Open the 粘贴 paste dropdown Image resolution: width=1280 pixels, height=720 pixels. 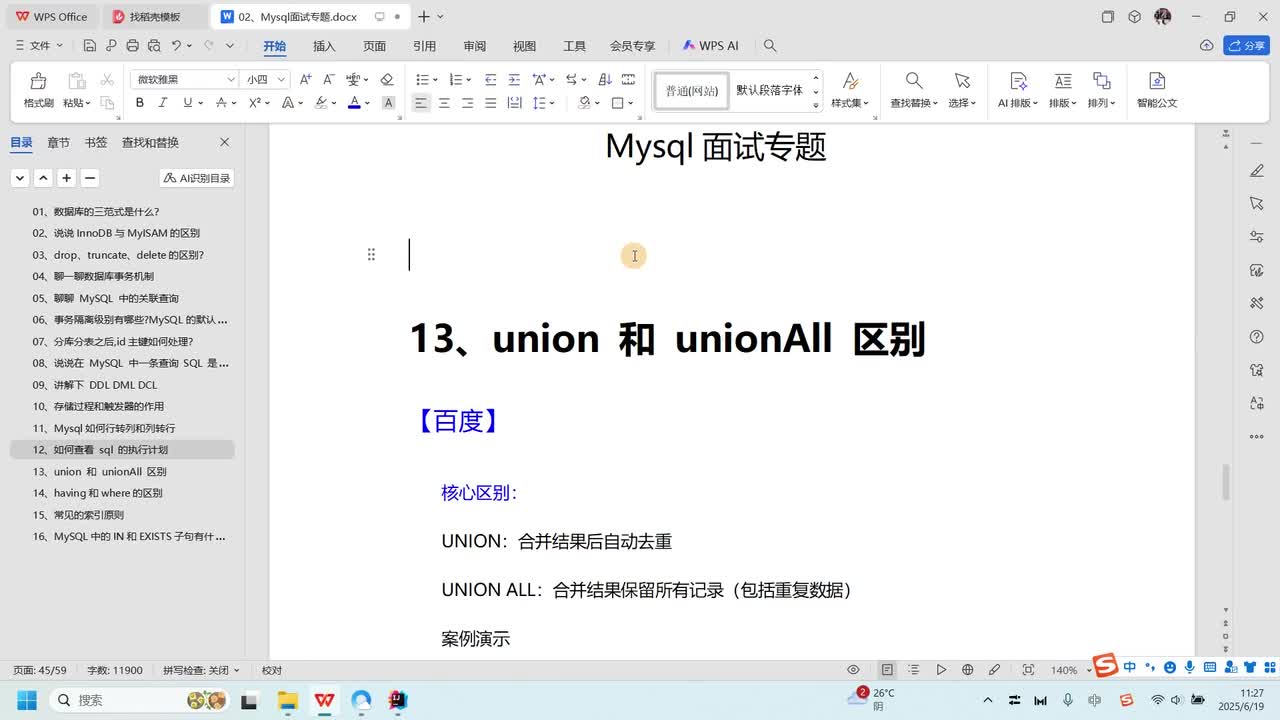[x=77, y=103]
